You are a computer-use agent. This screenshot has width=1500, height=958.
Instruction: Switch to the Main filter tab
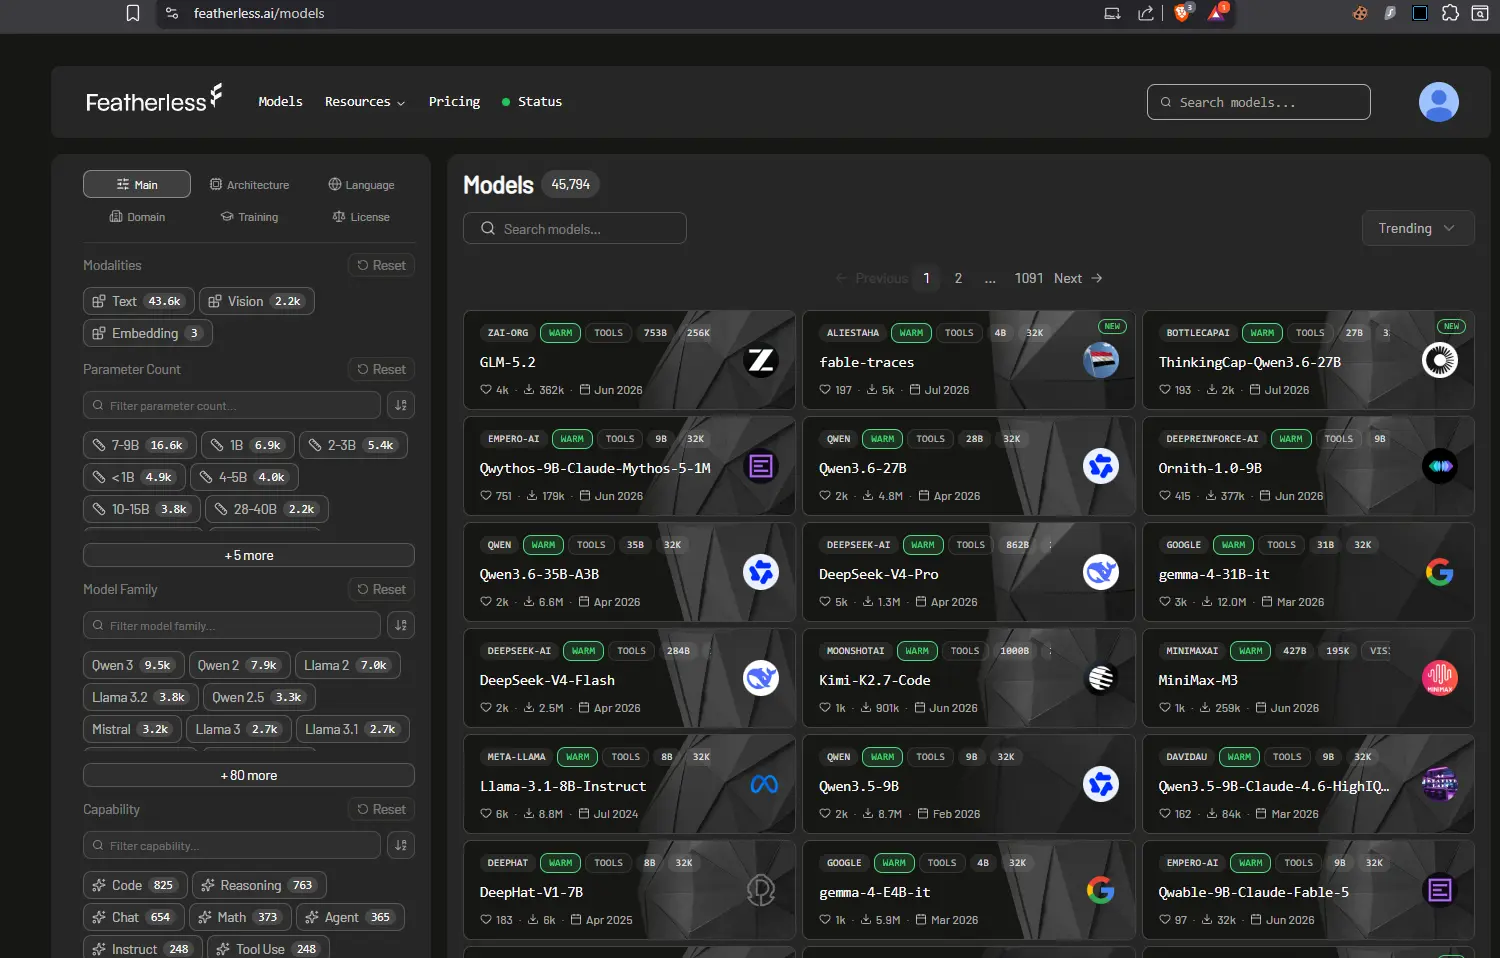[x=137, y=184]
